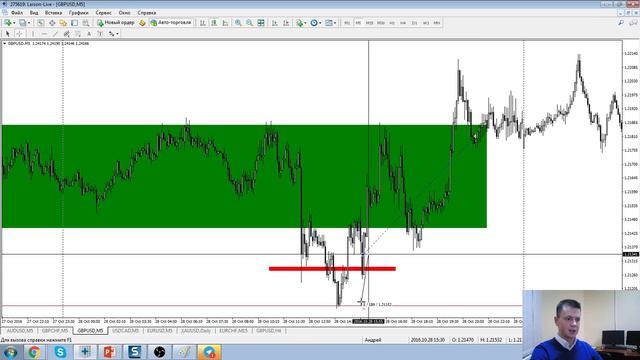The image size is (640, 360).
Task: Open Skype from the taskbar
Action: (x=60, y=352)
